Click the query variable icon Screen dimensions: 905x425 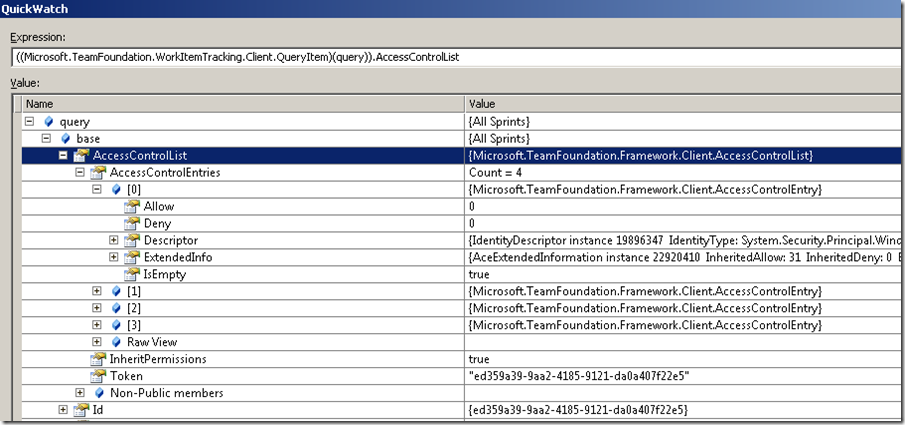[x=48, y=122]
